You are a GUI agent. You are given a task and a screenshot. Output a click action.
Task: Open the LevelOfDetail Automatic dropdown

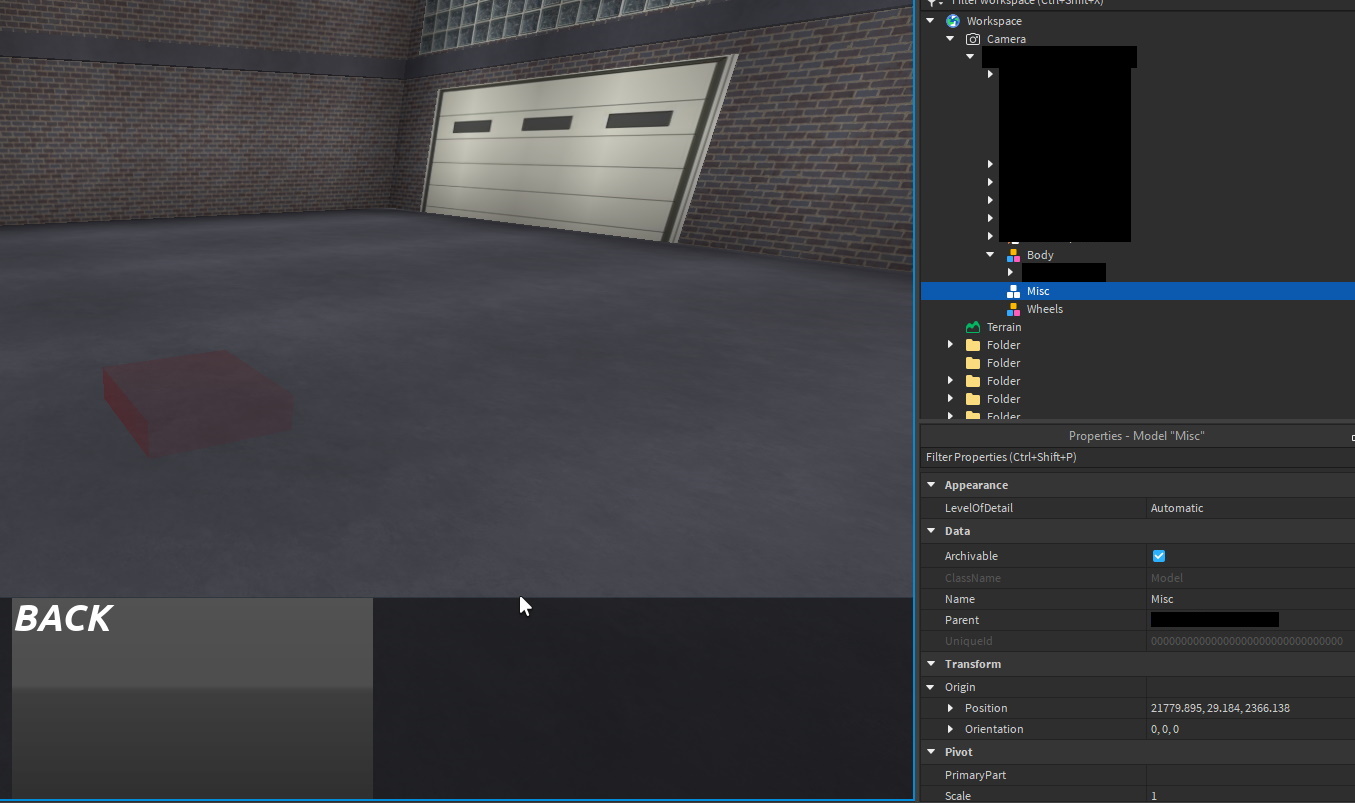click(1250, 508)
